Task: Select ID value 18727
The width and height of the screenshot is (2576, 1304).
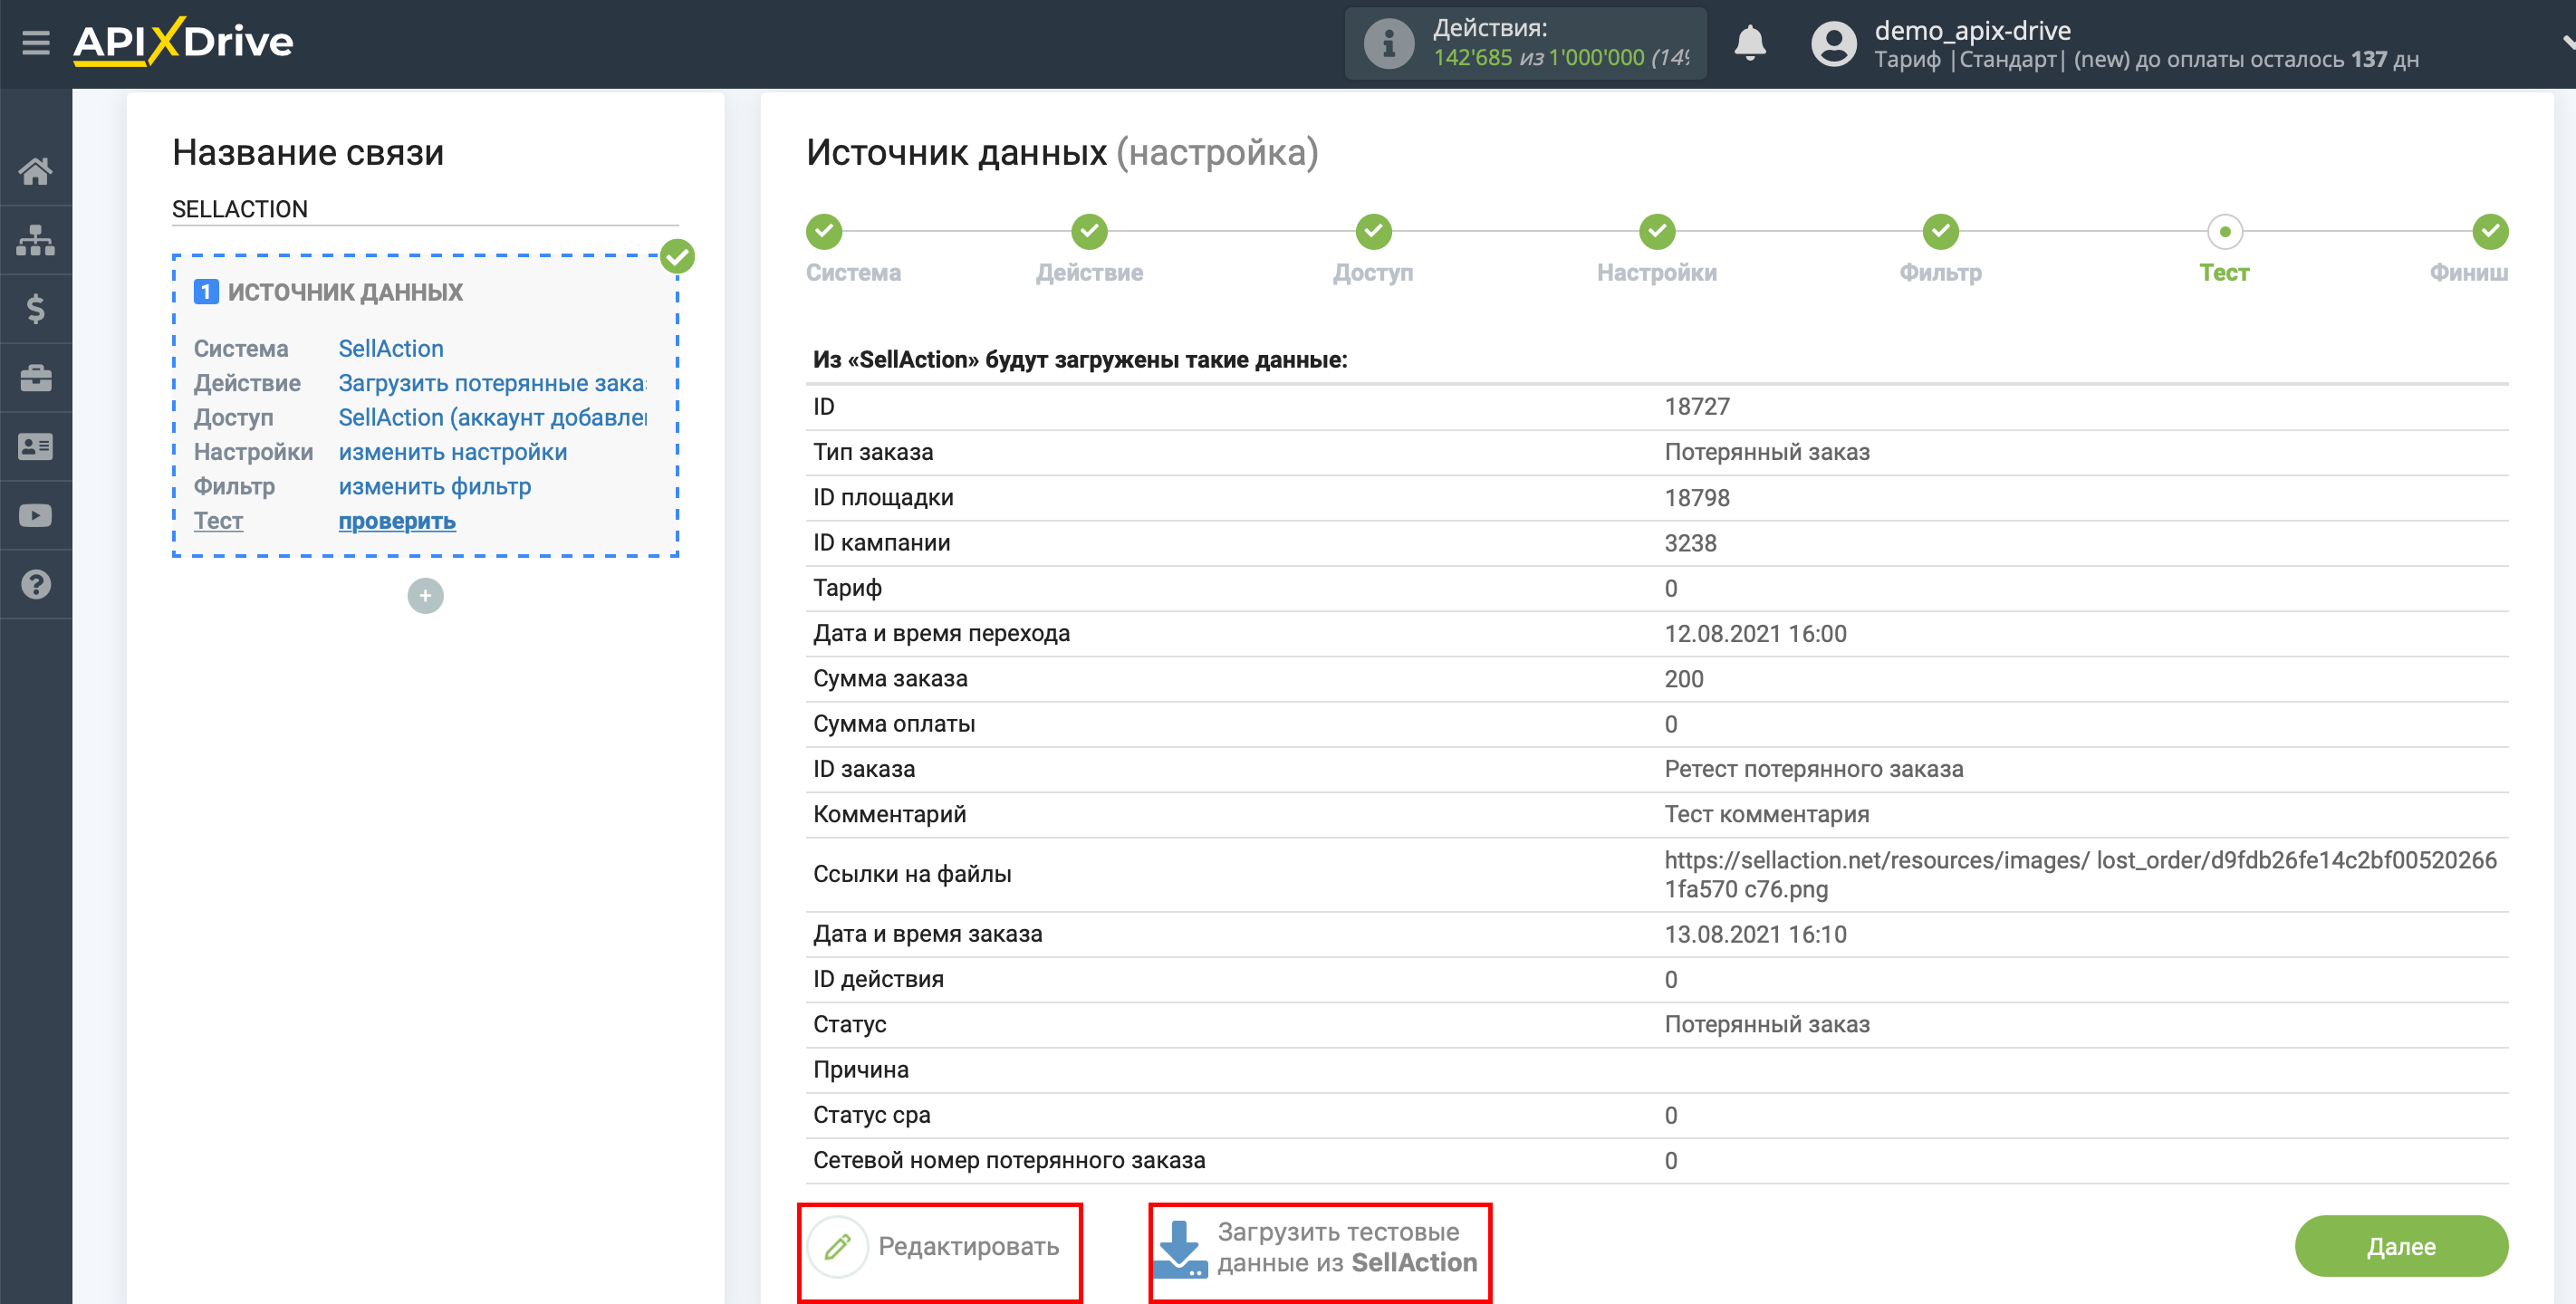Action: pos(1697,407)
